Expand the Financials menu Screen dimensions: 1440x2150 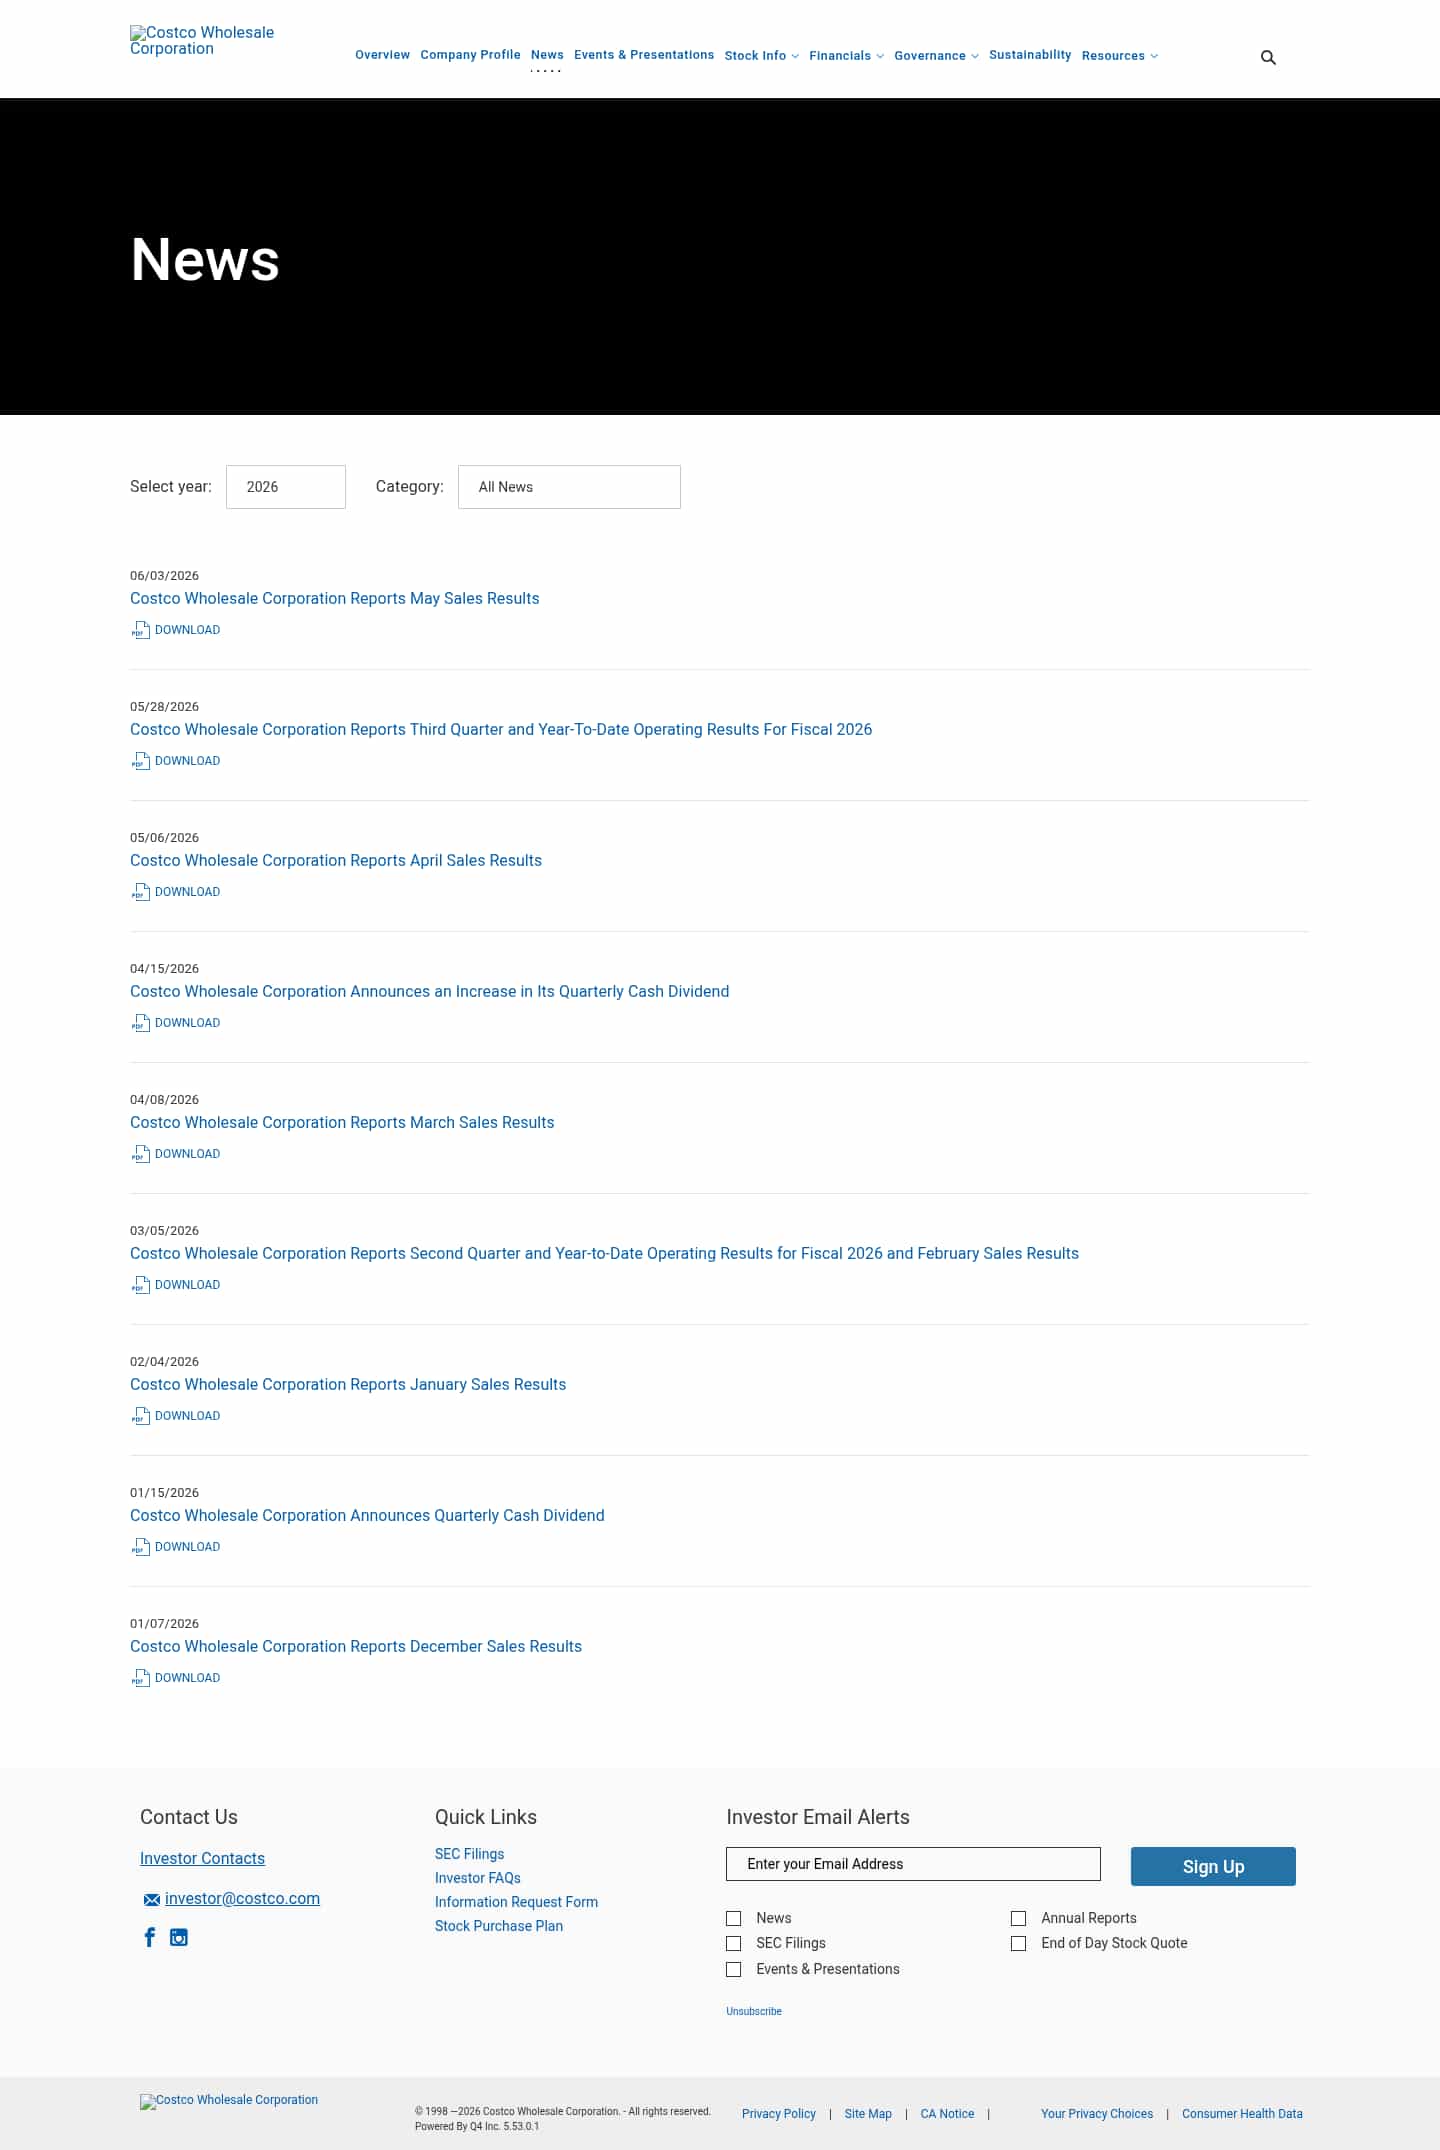coord(846,56)
